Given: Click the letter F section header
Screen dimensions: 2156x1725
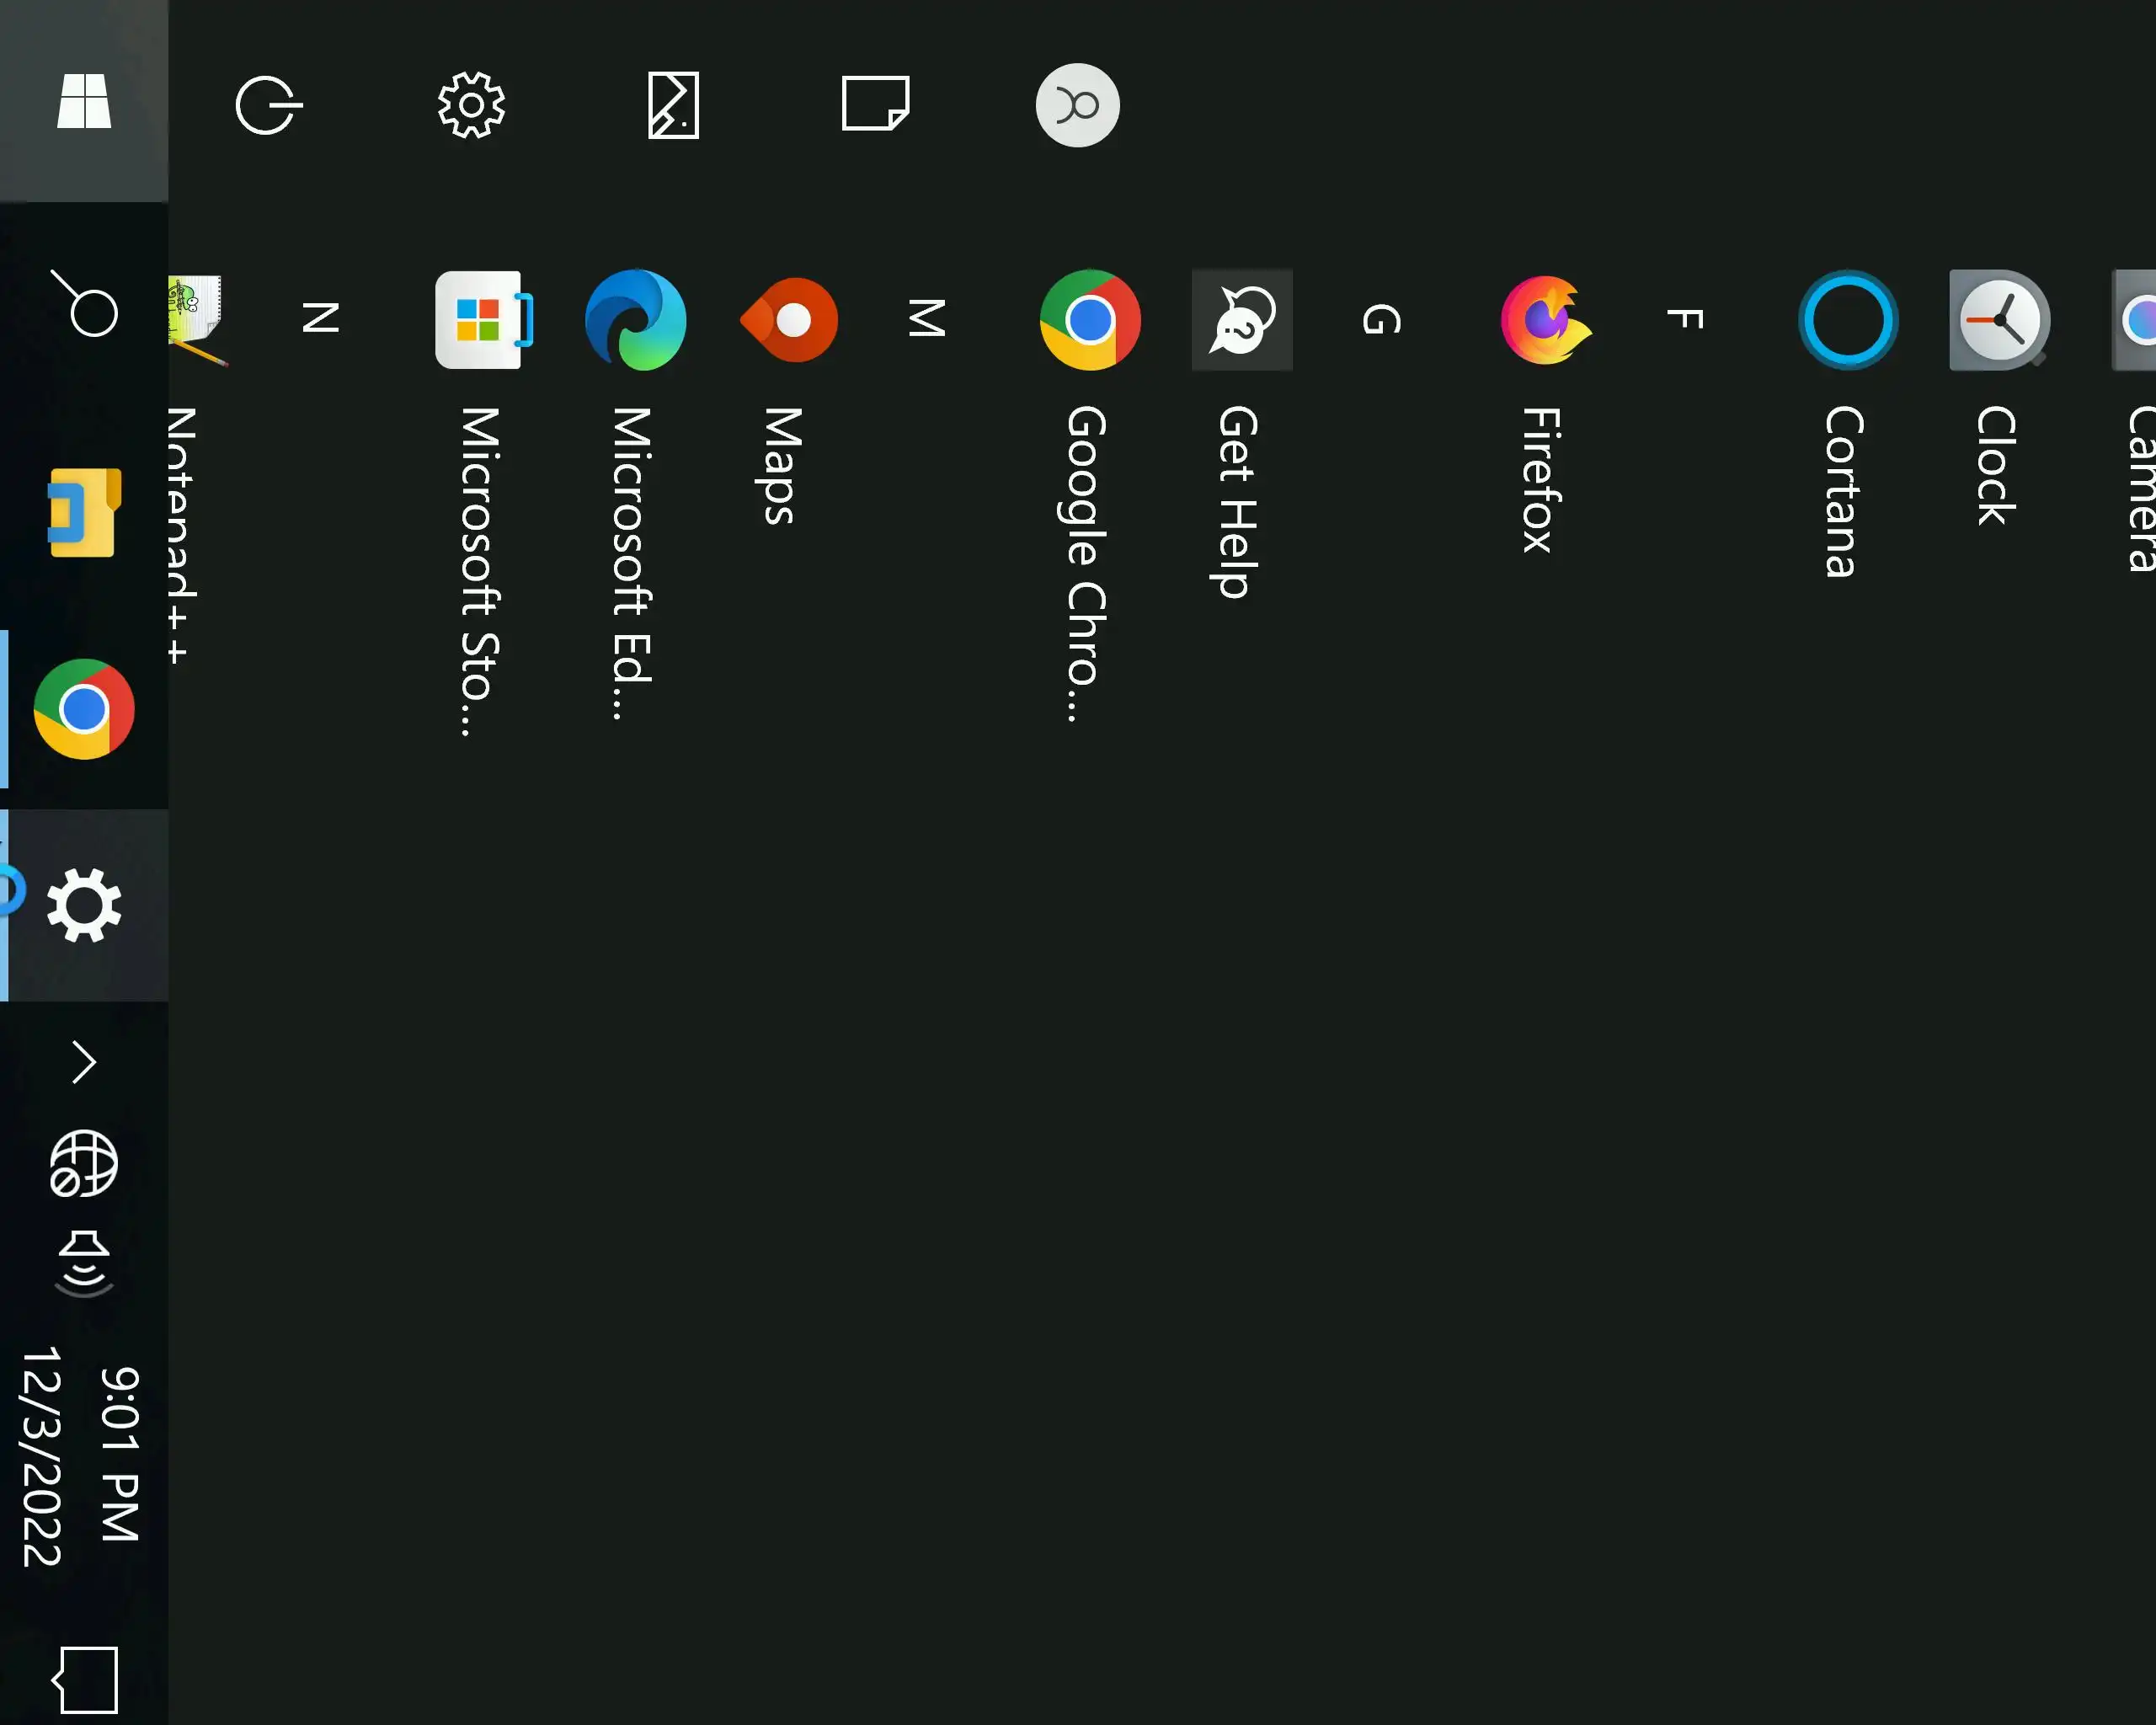Looking at the screenshot, I should (1685, 320).
